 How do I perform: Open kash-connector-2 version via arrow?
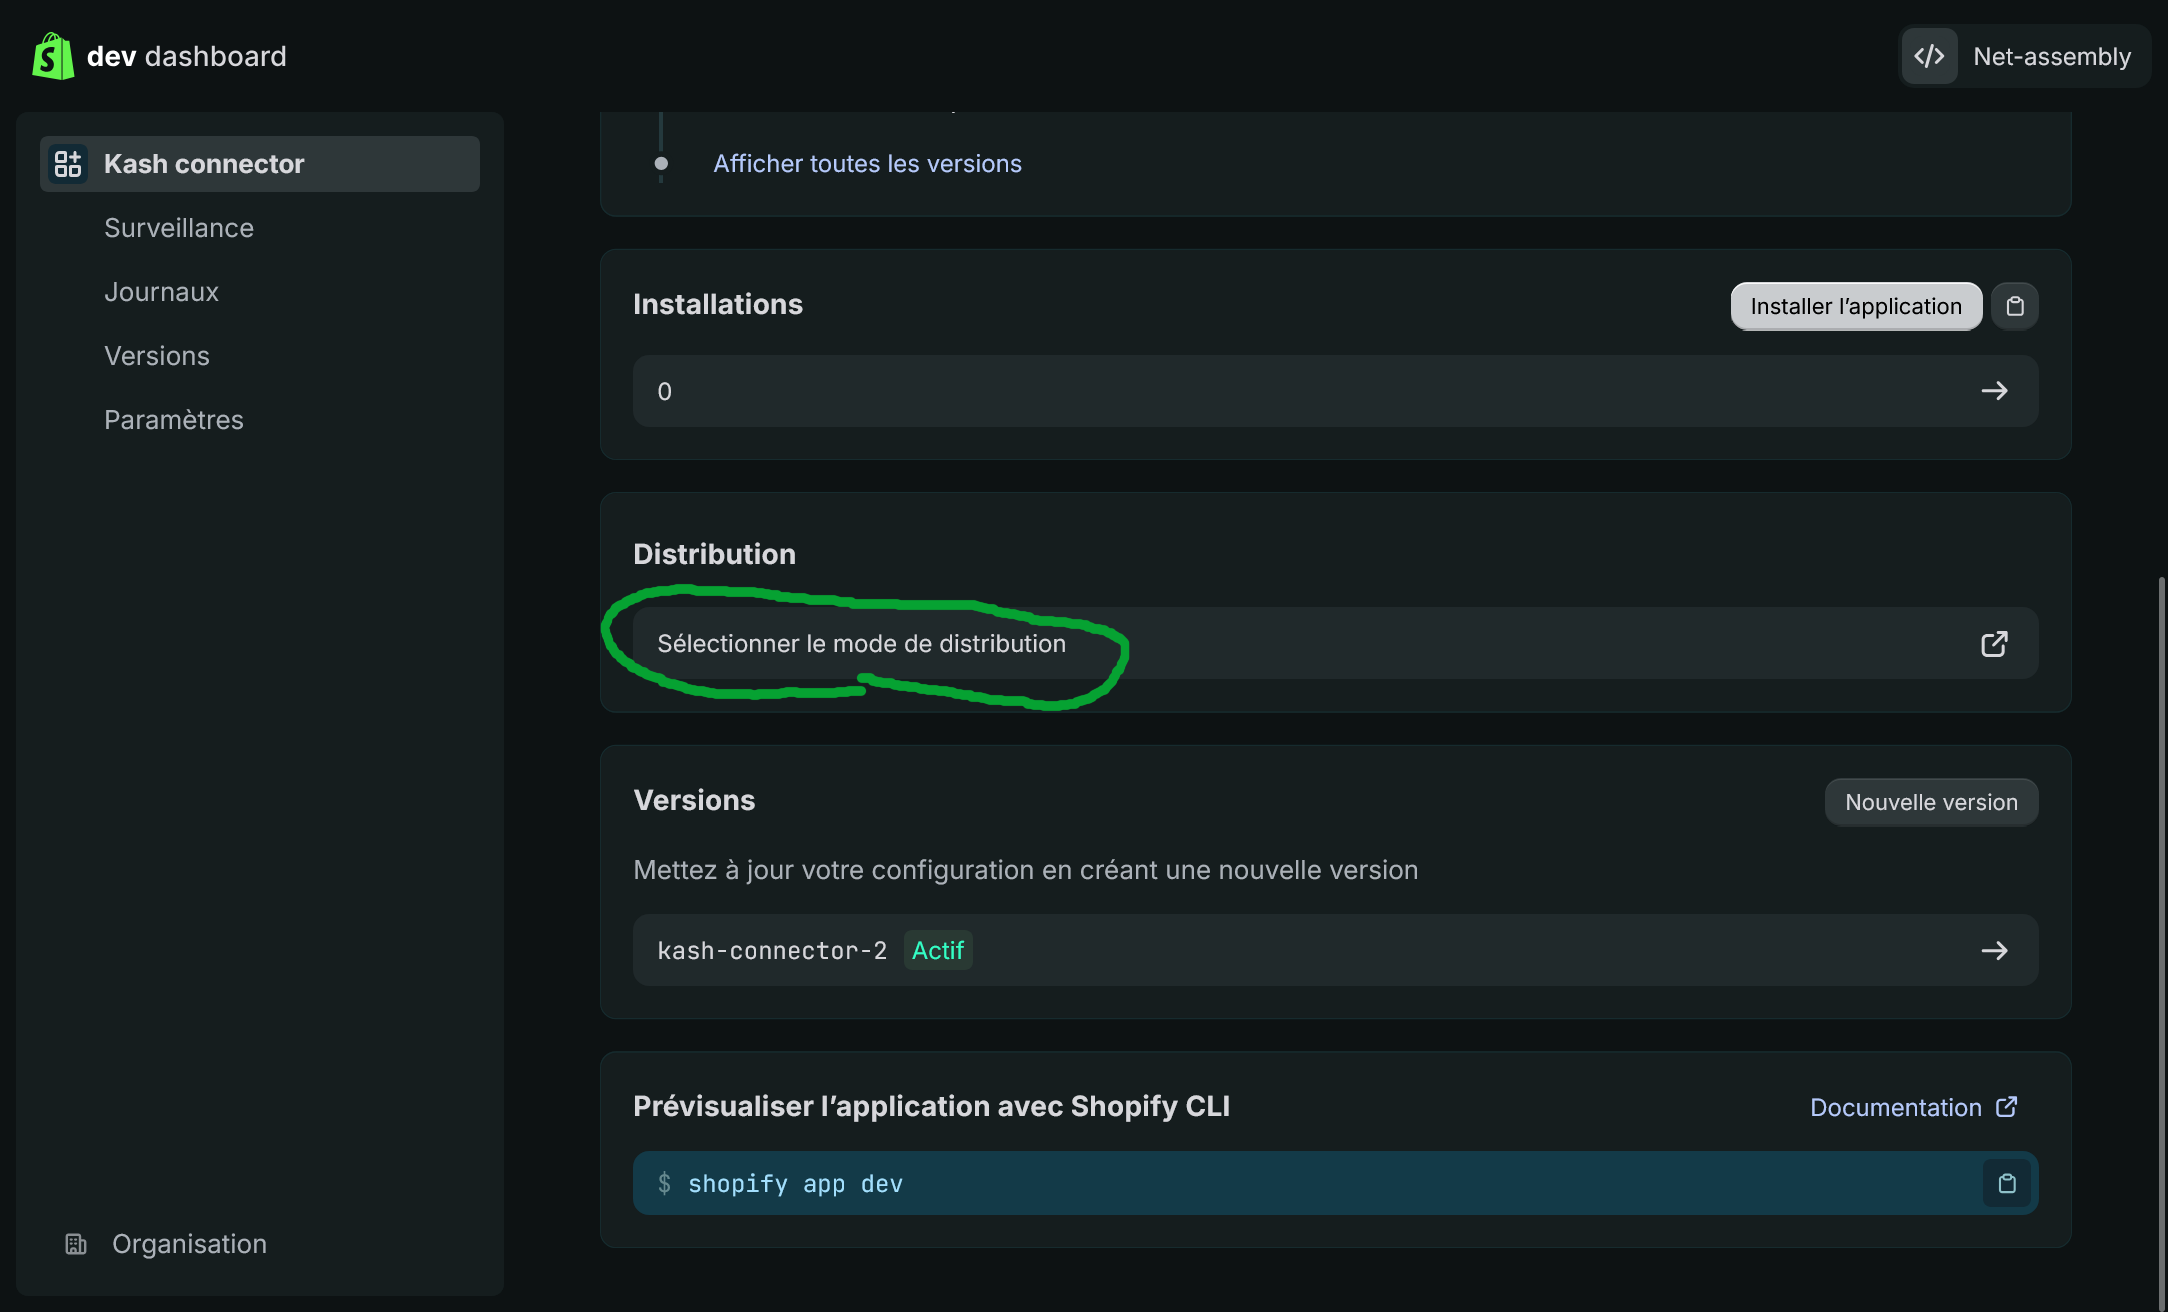[x=1995, y=950]
